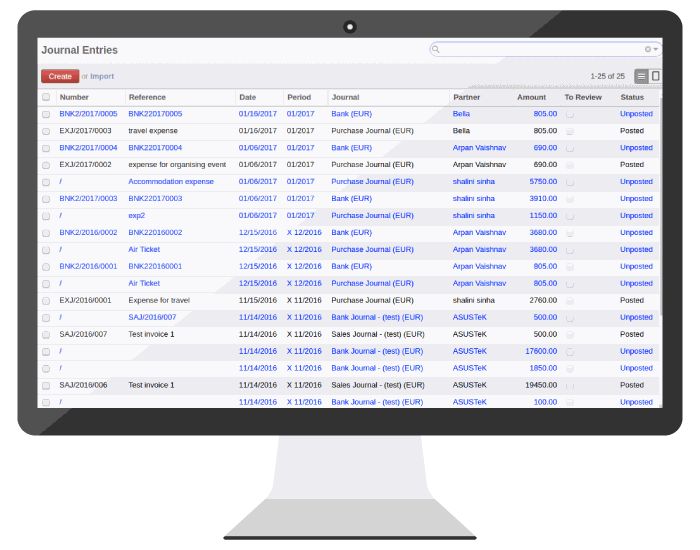Clear the search field with the x icon

(x=647, y=50)
